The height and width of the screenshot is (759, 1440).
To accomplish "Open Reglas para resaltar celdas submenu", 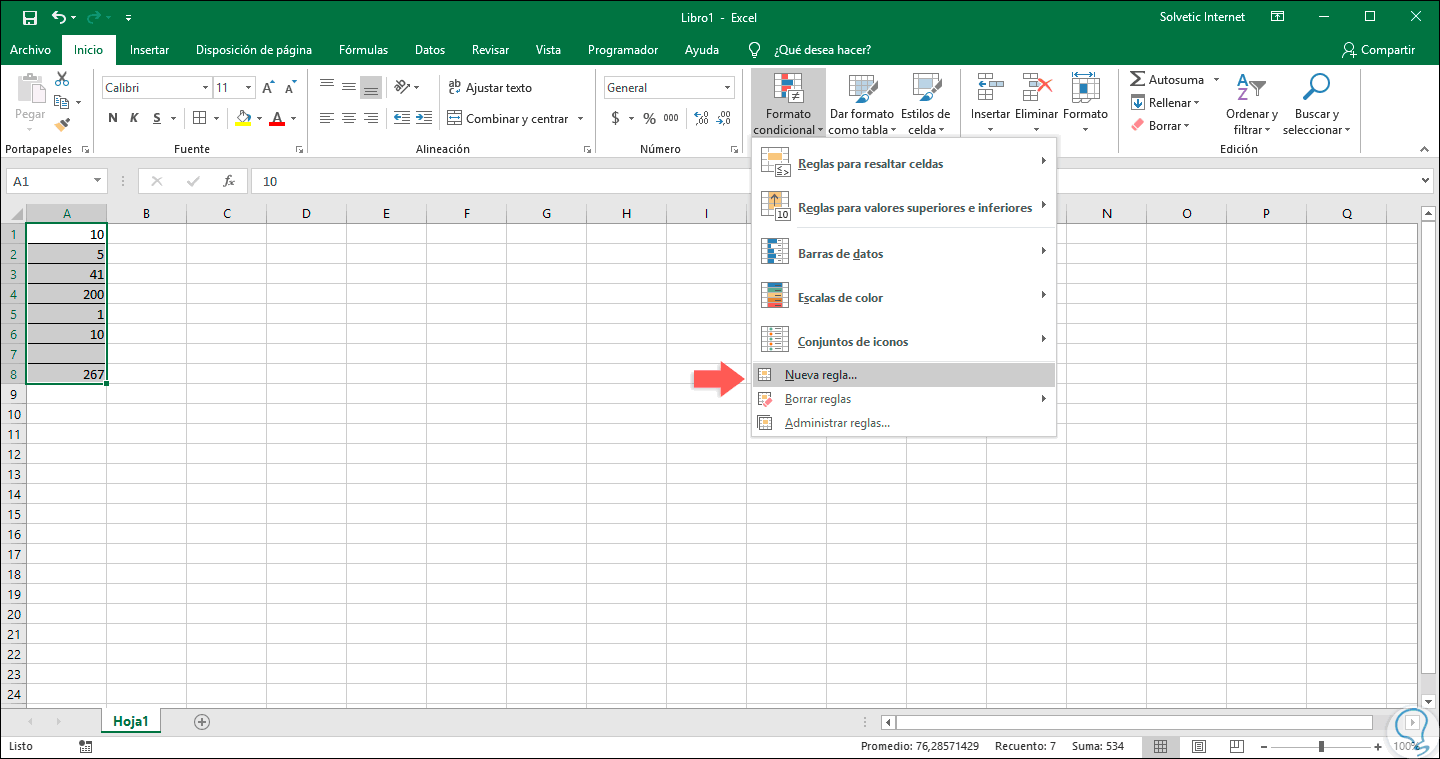I will (x=903, y=163).
